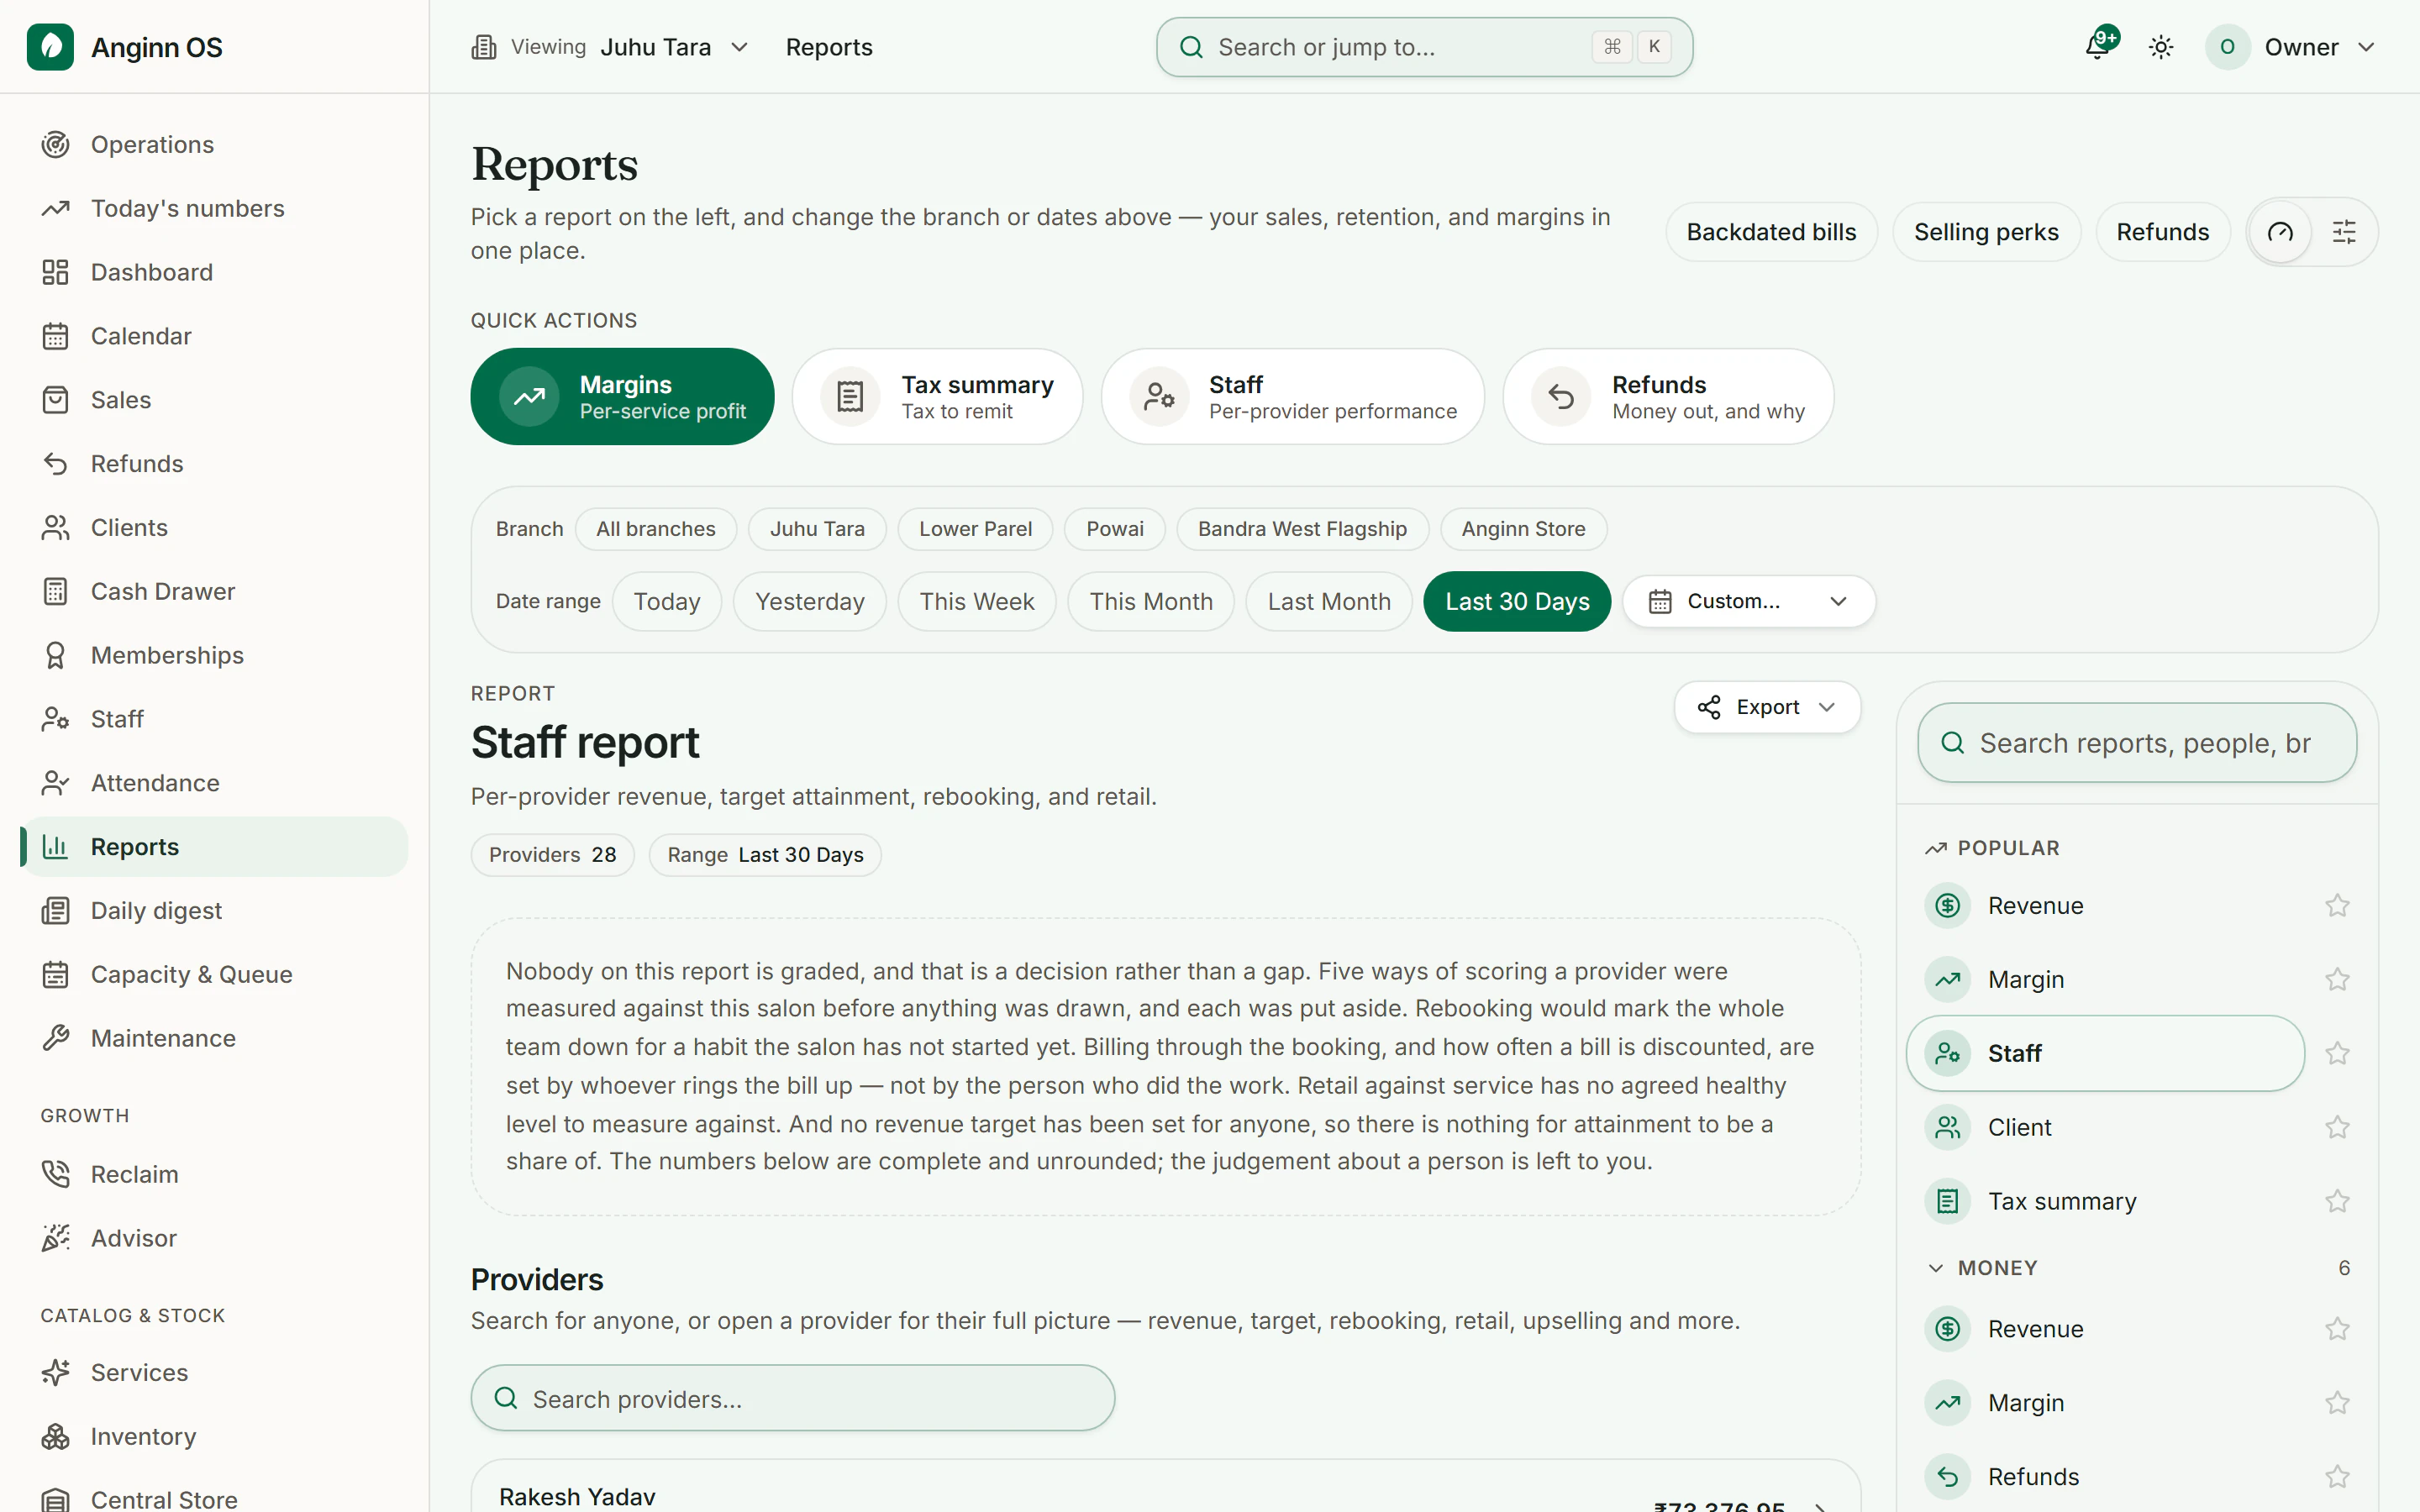Click the Staff sidebar icon
The height and width of the screenshot is (1512, 2420).
pyautogui.click(x=56, y=719)
